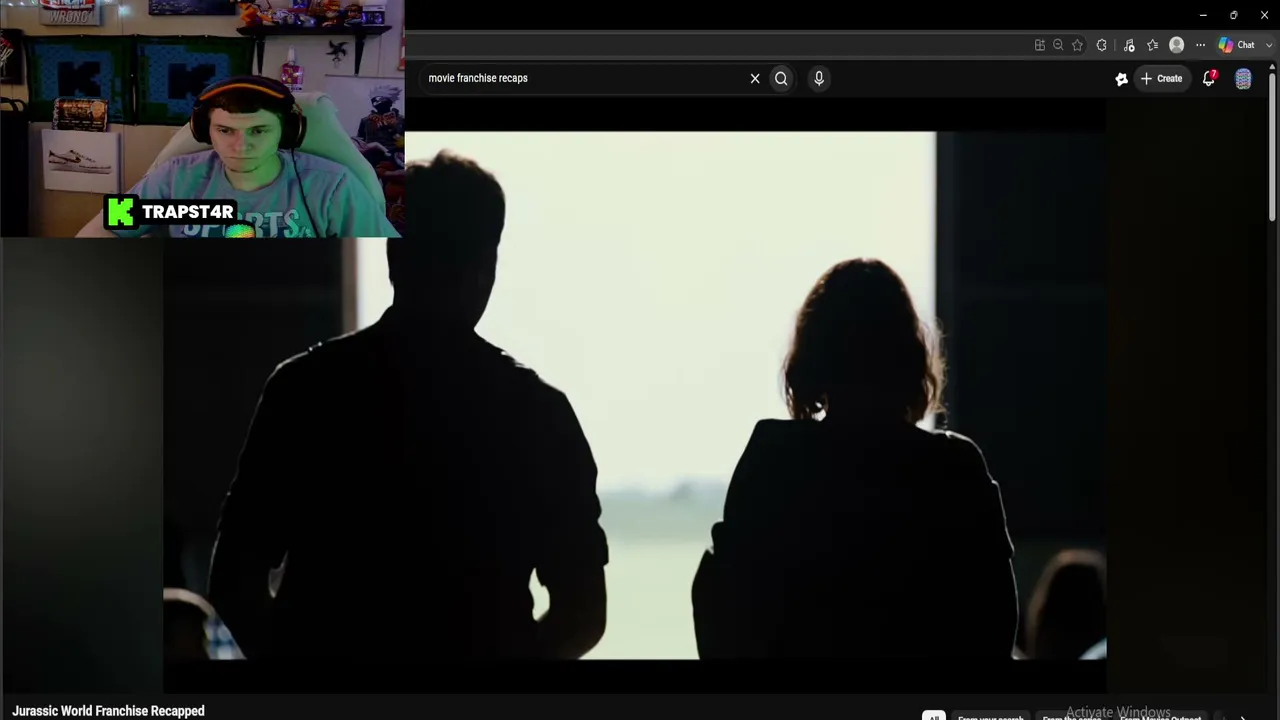The image size is (1280, 720).
Task: Click the star badge icon beside Create
Action: 1122,79
